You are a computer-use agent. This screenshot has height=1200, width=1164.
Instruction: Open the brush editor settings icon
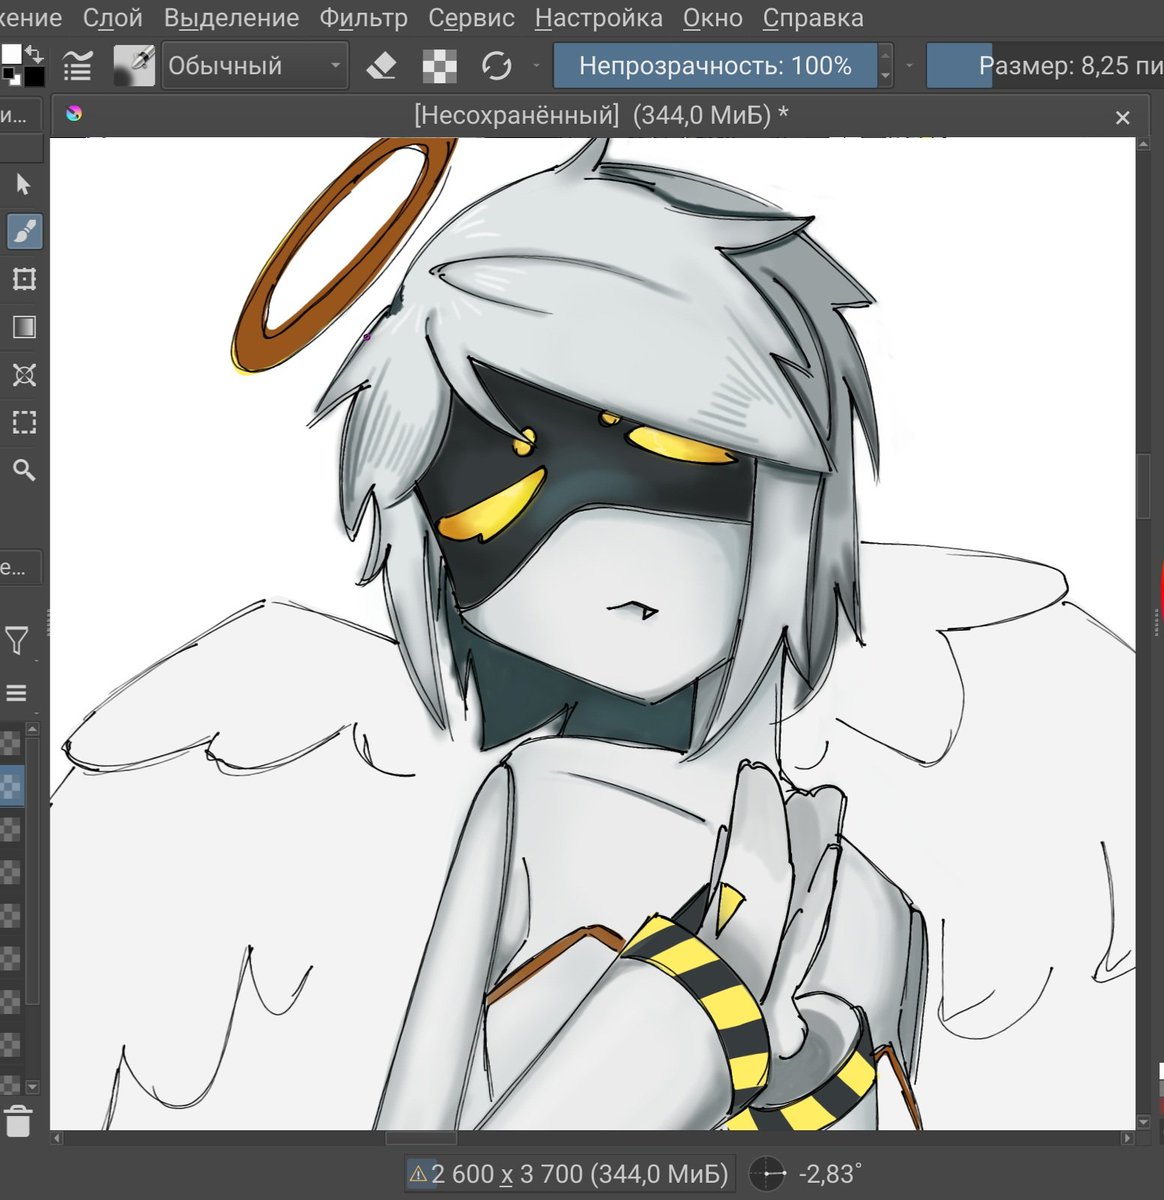[x=77, y=66]
